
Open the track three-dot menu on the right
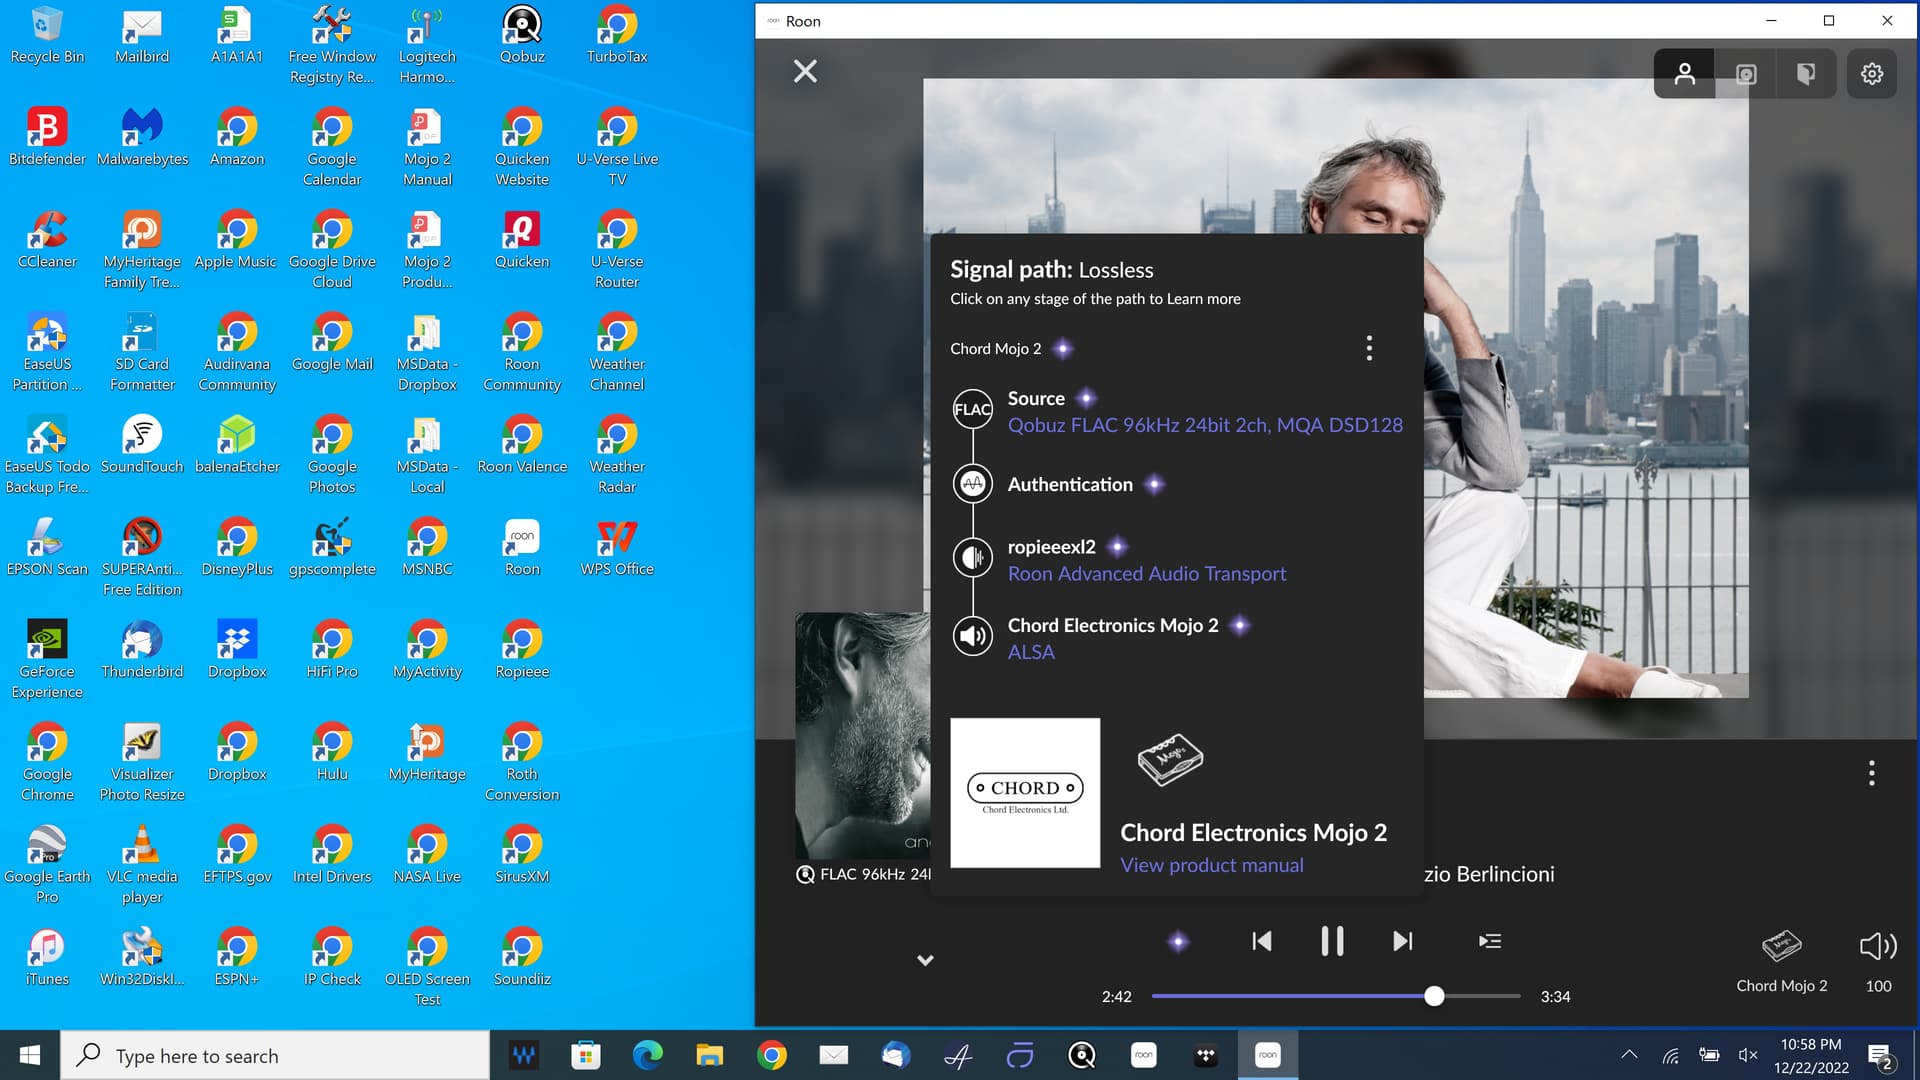tap(1871, 773)
